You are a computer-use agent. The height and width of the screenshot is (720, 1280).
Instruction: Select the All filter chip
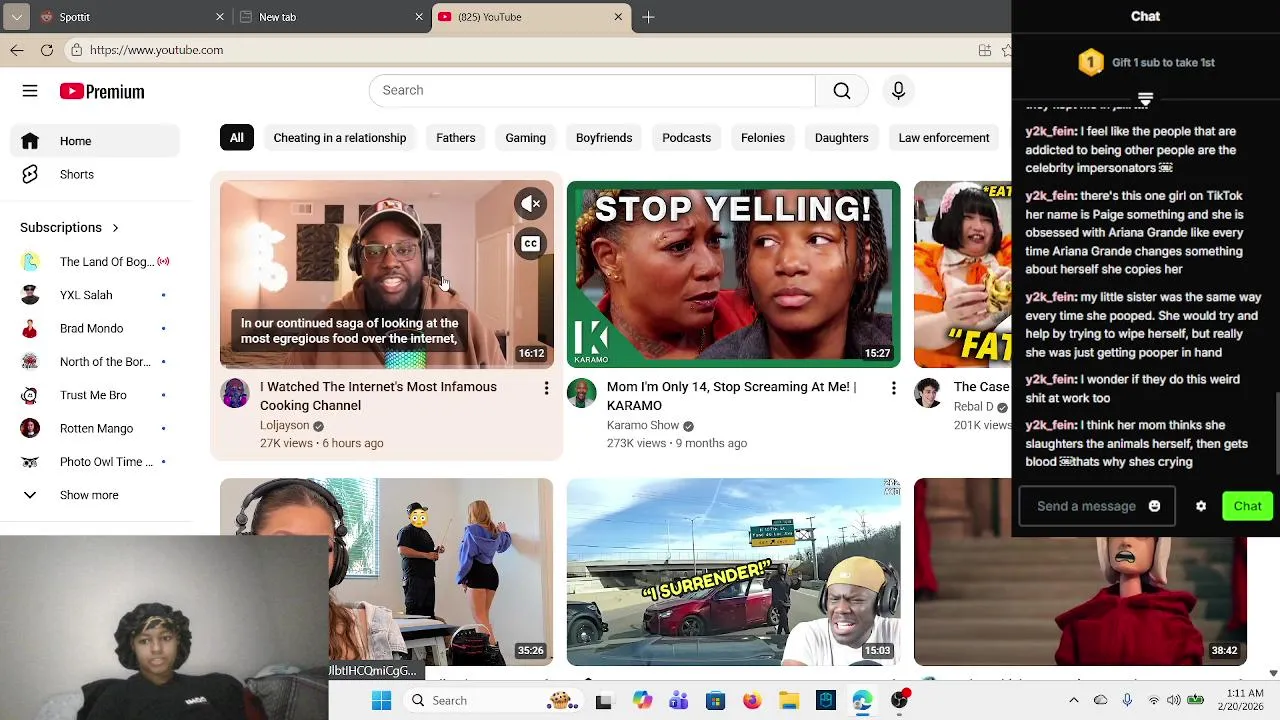click(x=237, y=138)
